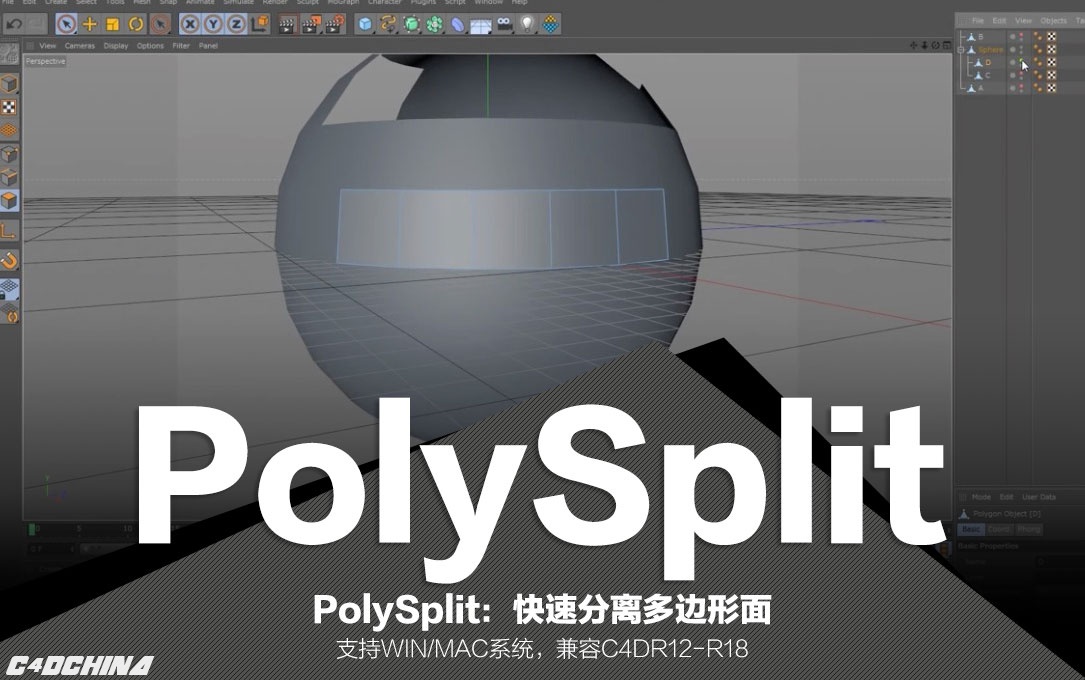Select object D in Object Manager
The height and width of the screenshot is (680, 1085).
(x=988, y=63)
